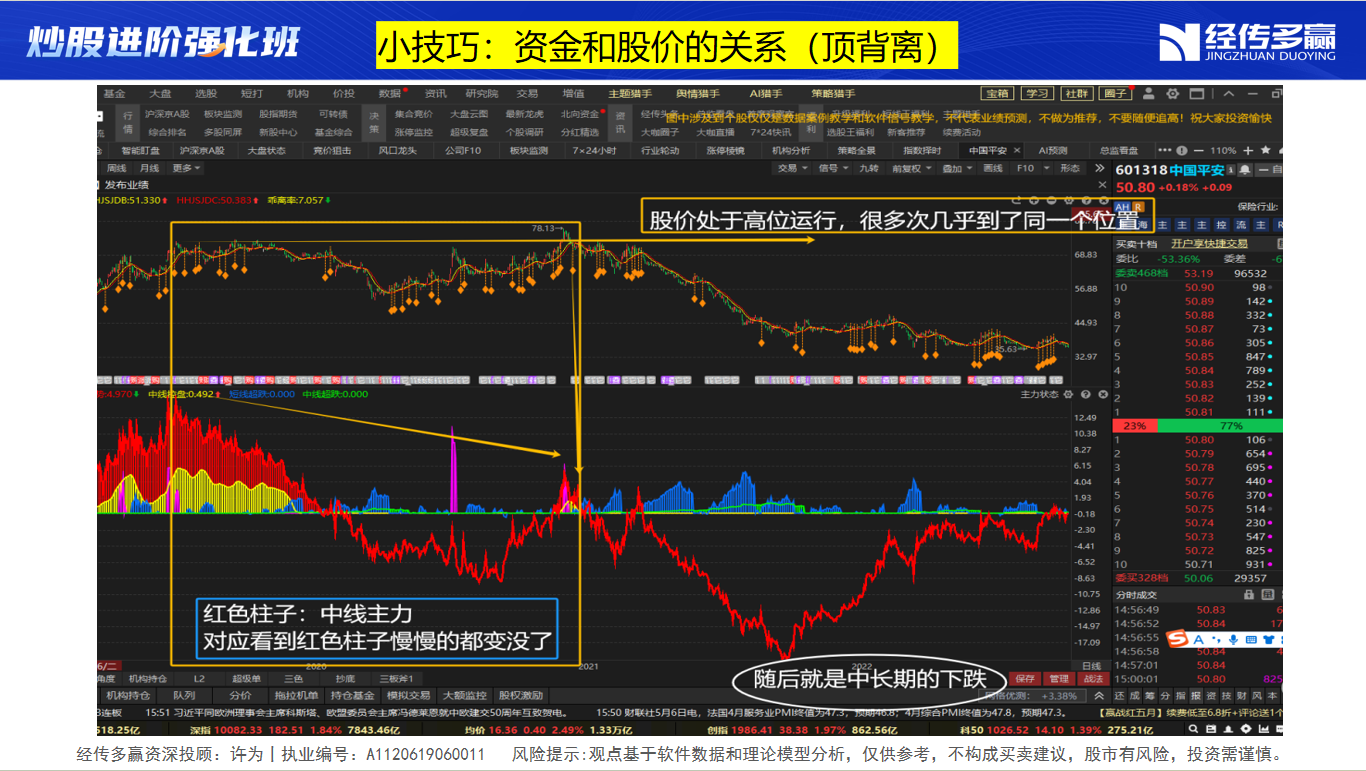Open 集合竞价 in decision toolbar
1366x771 pixels.
point(414,114)
